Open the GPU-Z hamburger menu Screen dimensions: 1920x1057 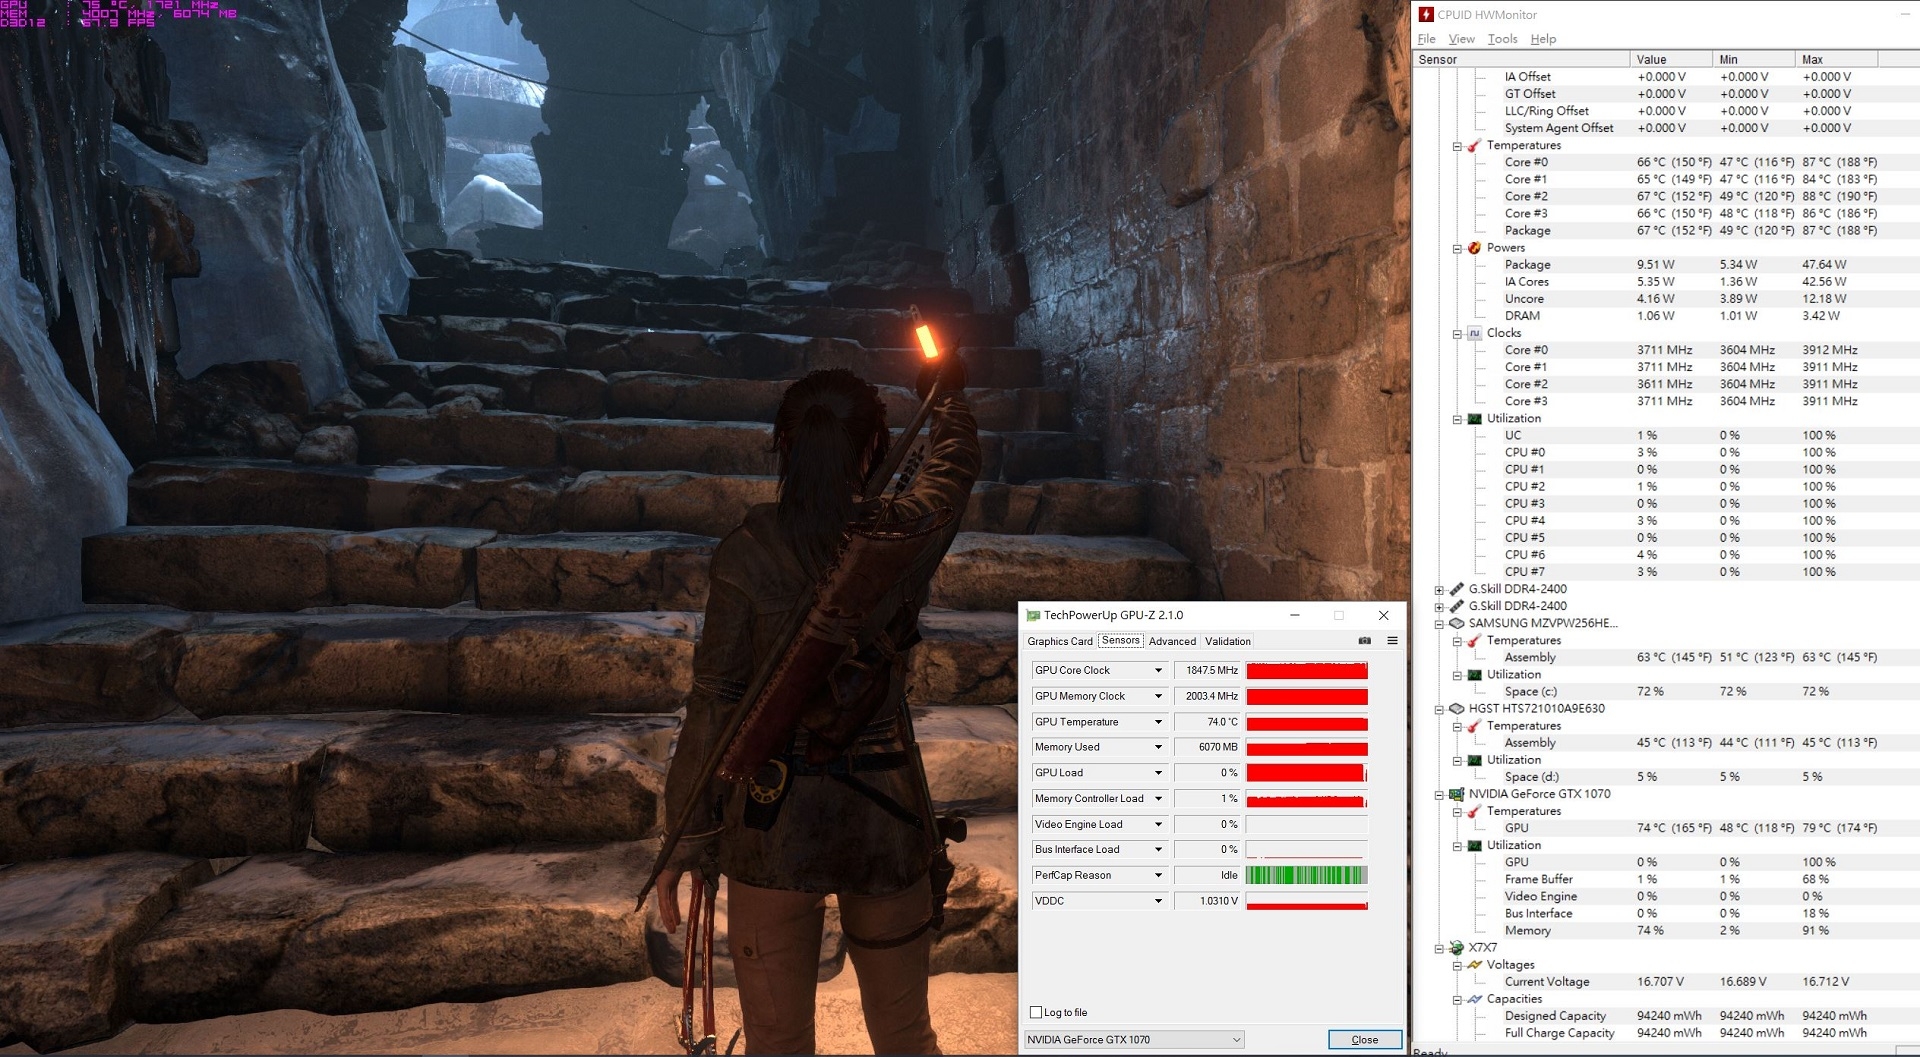[1392, 641]
